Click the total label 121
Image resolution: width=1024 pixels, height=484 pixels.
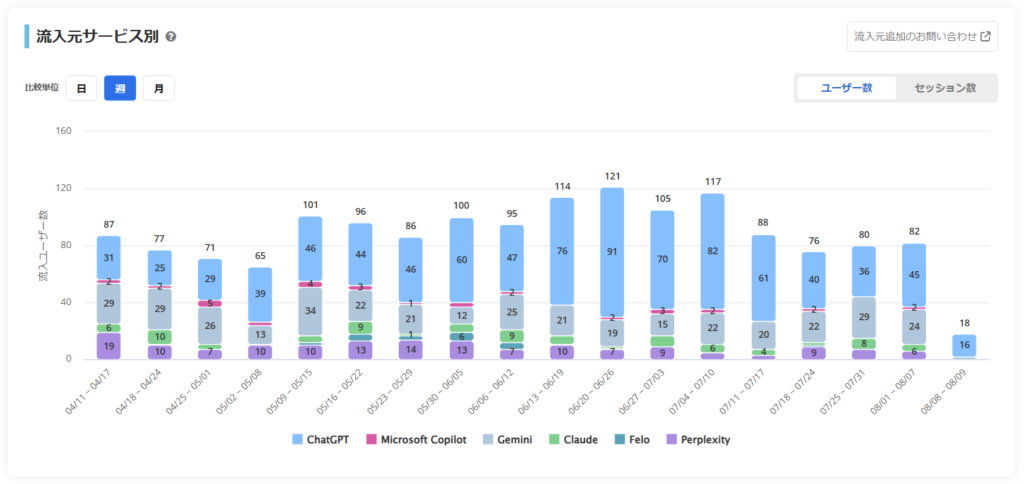(x=612, y=176)
